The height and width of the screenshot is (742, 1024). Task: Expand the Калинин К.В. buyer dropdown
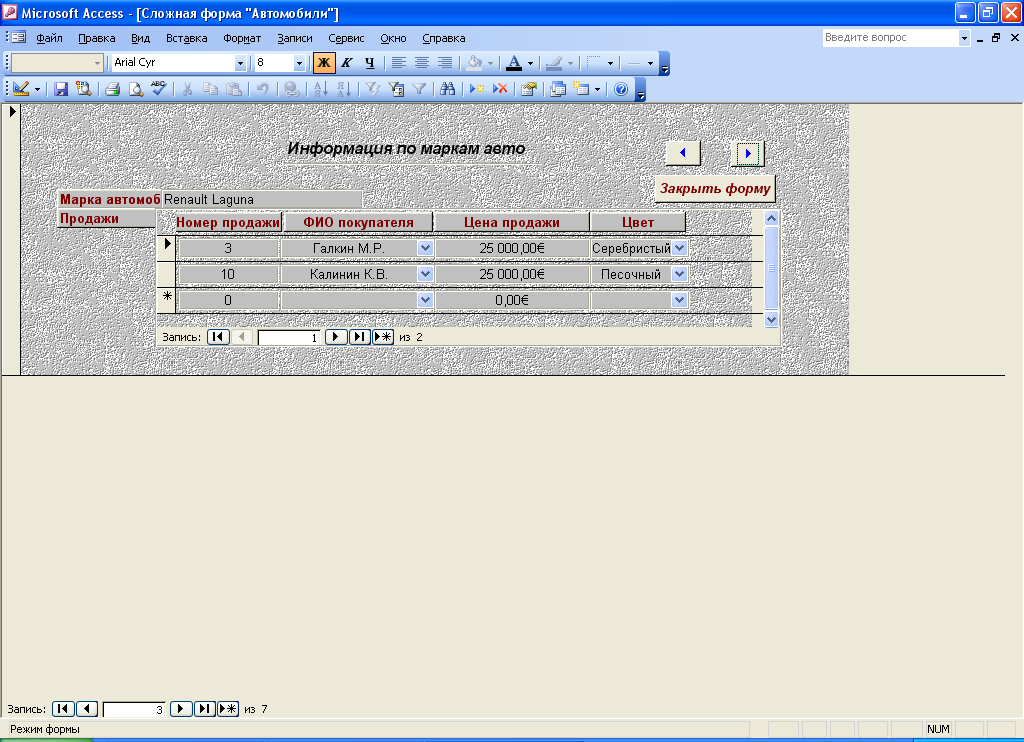(425, 274)
